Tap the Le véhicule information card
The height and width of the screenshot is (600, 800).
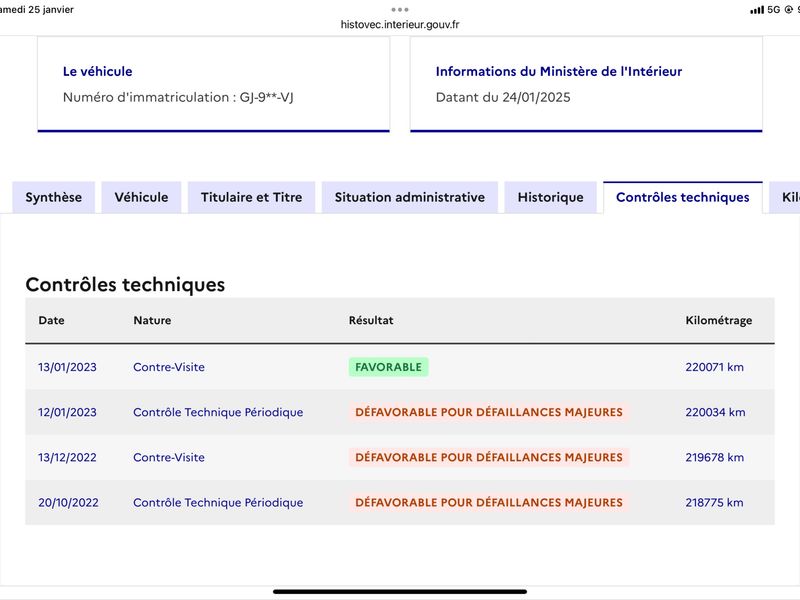(x=214, y=84)
